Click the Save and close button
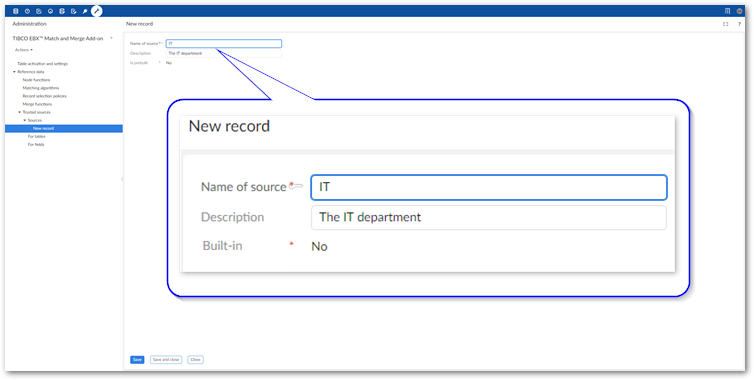This screenshot has height=380, width=754. [166, 360]
